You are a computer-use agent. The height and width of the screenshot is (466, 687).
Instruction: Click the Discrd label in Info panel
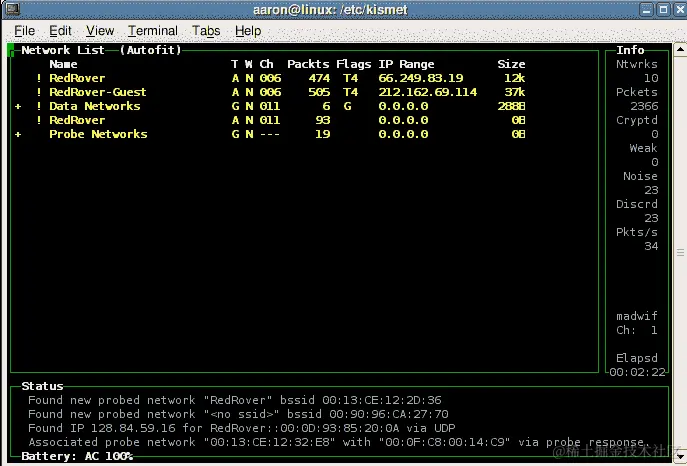(x=637, y=204)
